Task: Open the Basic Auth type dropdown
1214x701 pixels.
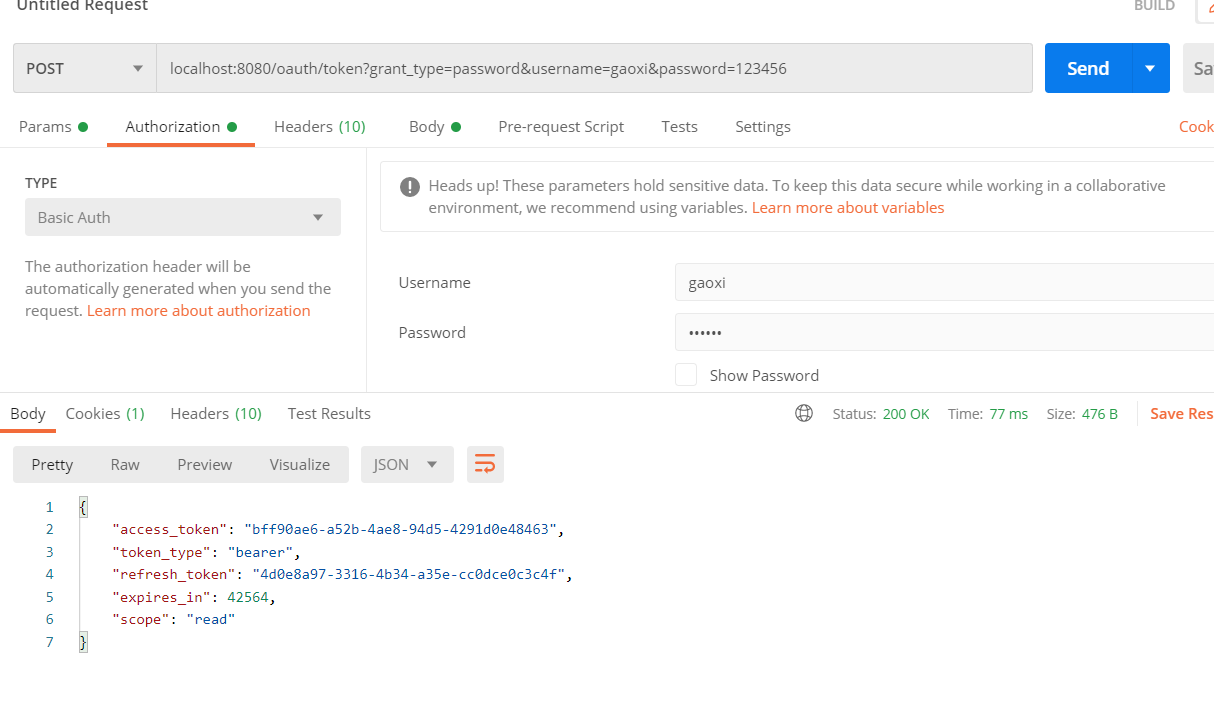Action: click(x=183, y=218)
